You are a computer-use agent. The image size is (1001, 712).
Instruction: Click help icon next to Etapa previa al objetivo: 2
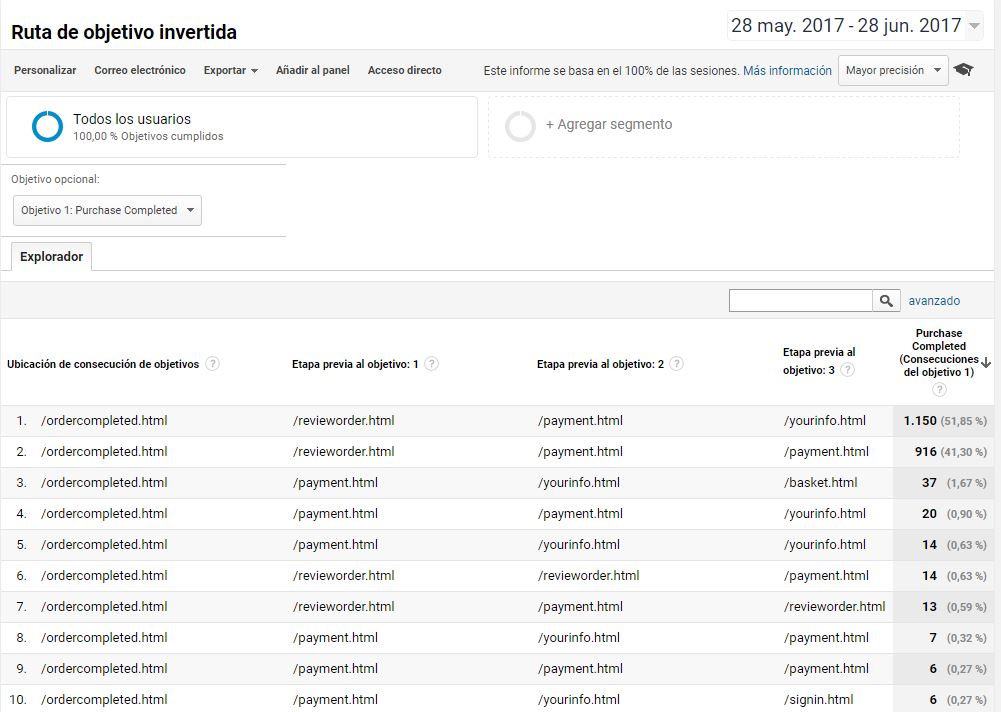point(678,364)
